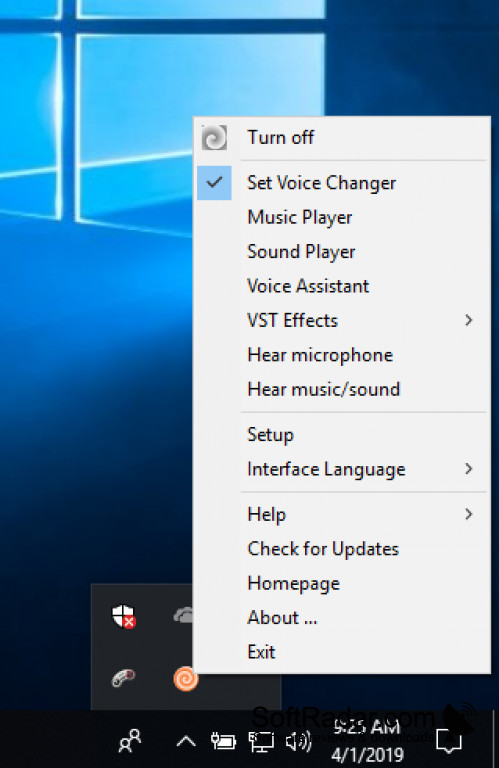Click the network icon in taskbar

261,742
